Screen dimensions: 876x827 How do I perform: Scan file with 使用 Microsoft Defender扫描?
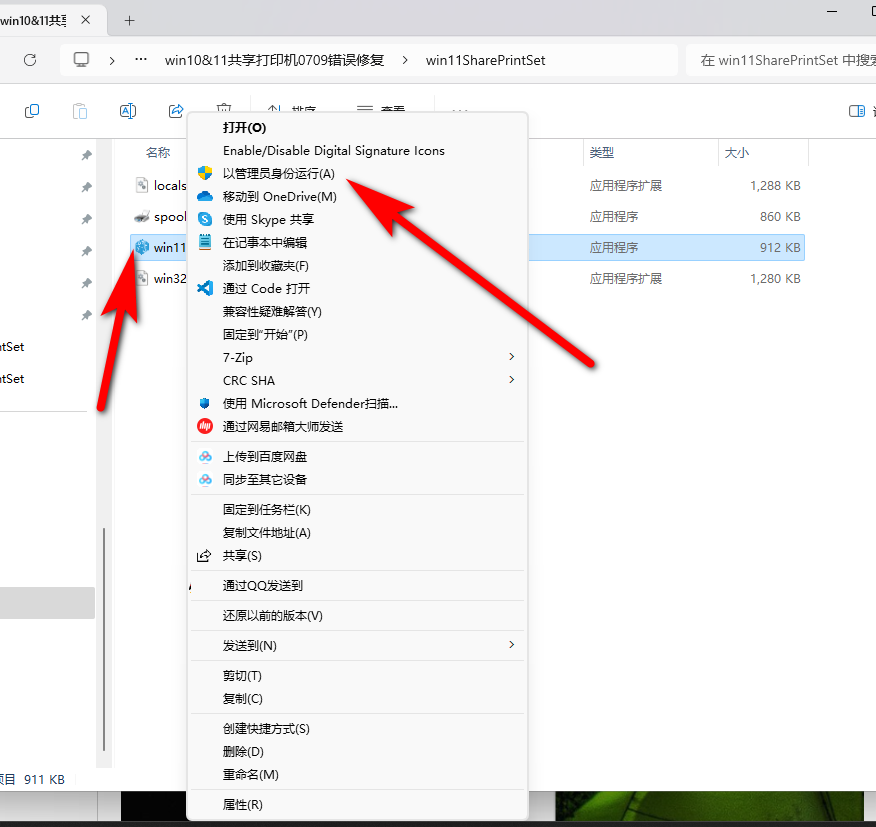(310, 403)
